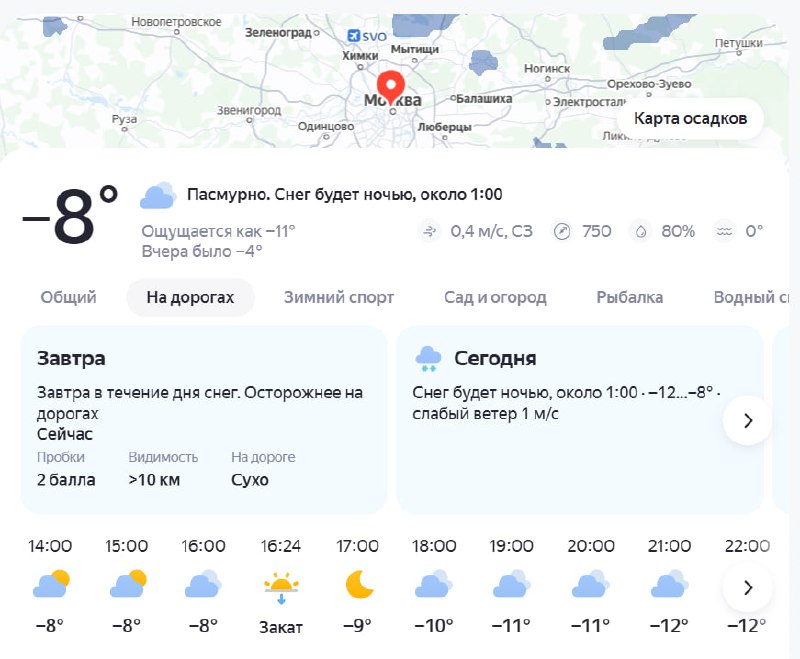Click the SVO airport icon on map

(352, 36)
